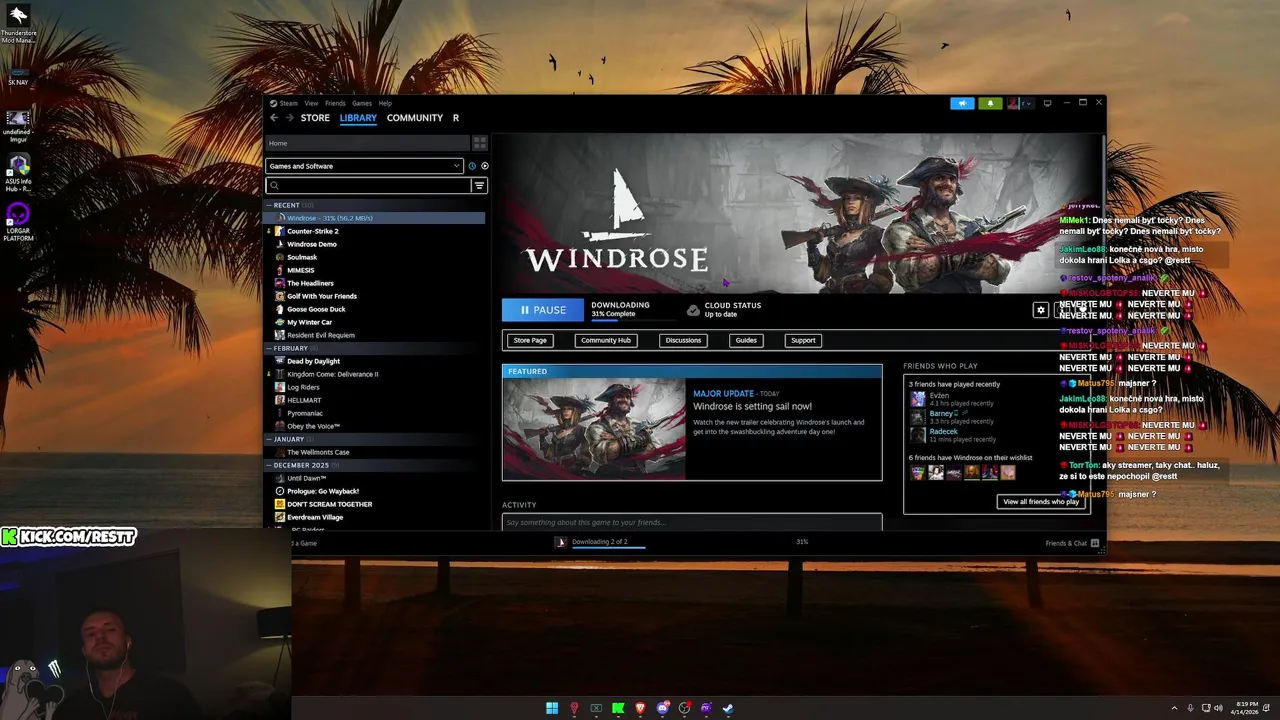Toggle sort by recent activity clock icon

(x=472, y=166)
